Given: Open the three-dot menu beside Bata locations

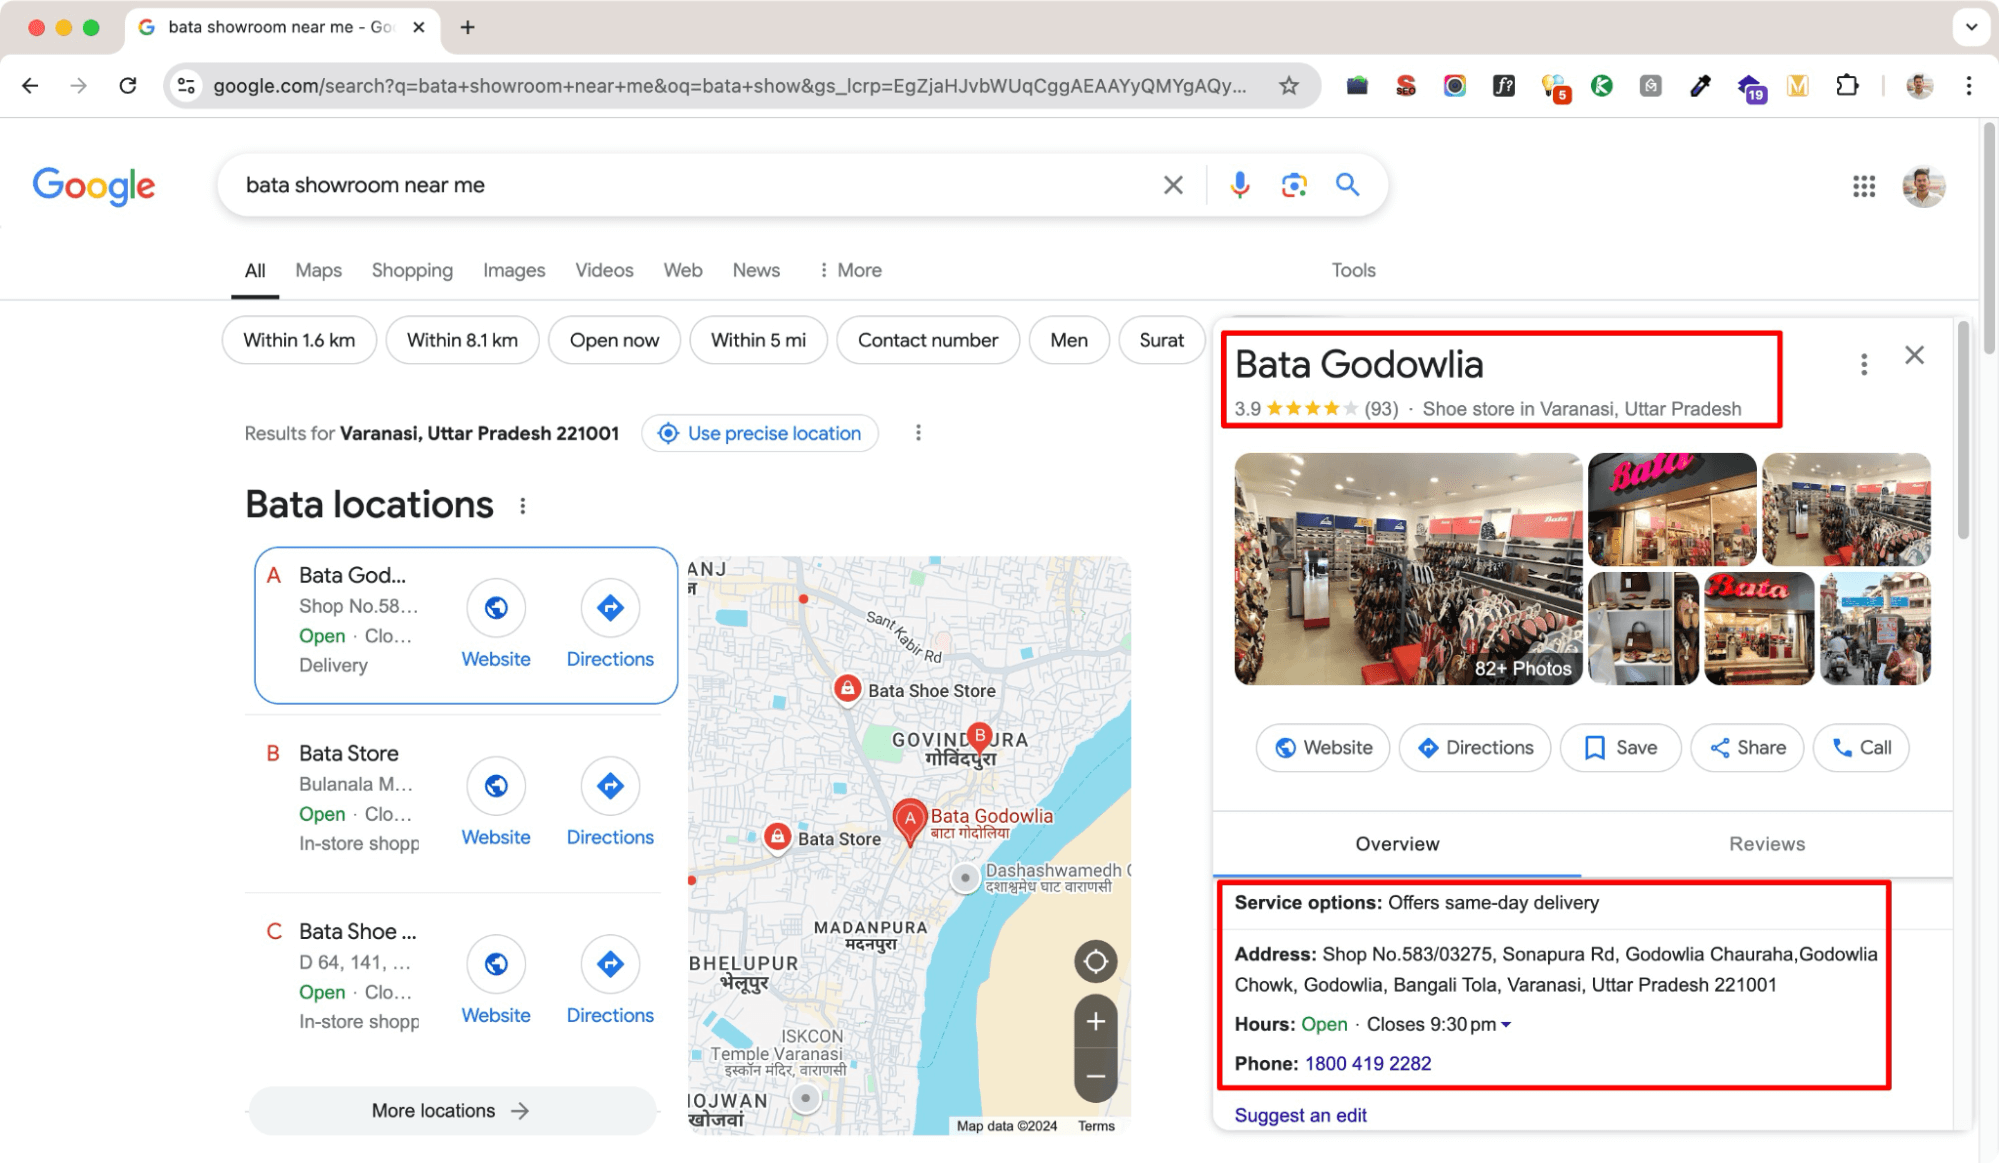Looking at the screenshot, I should point(522,506).
